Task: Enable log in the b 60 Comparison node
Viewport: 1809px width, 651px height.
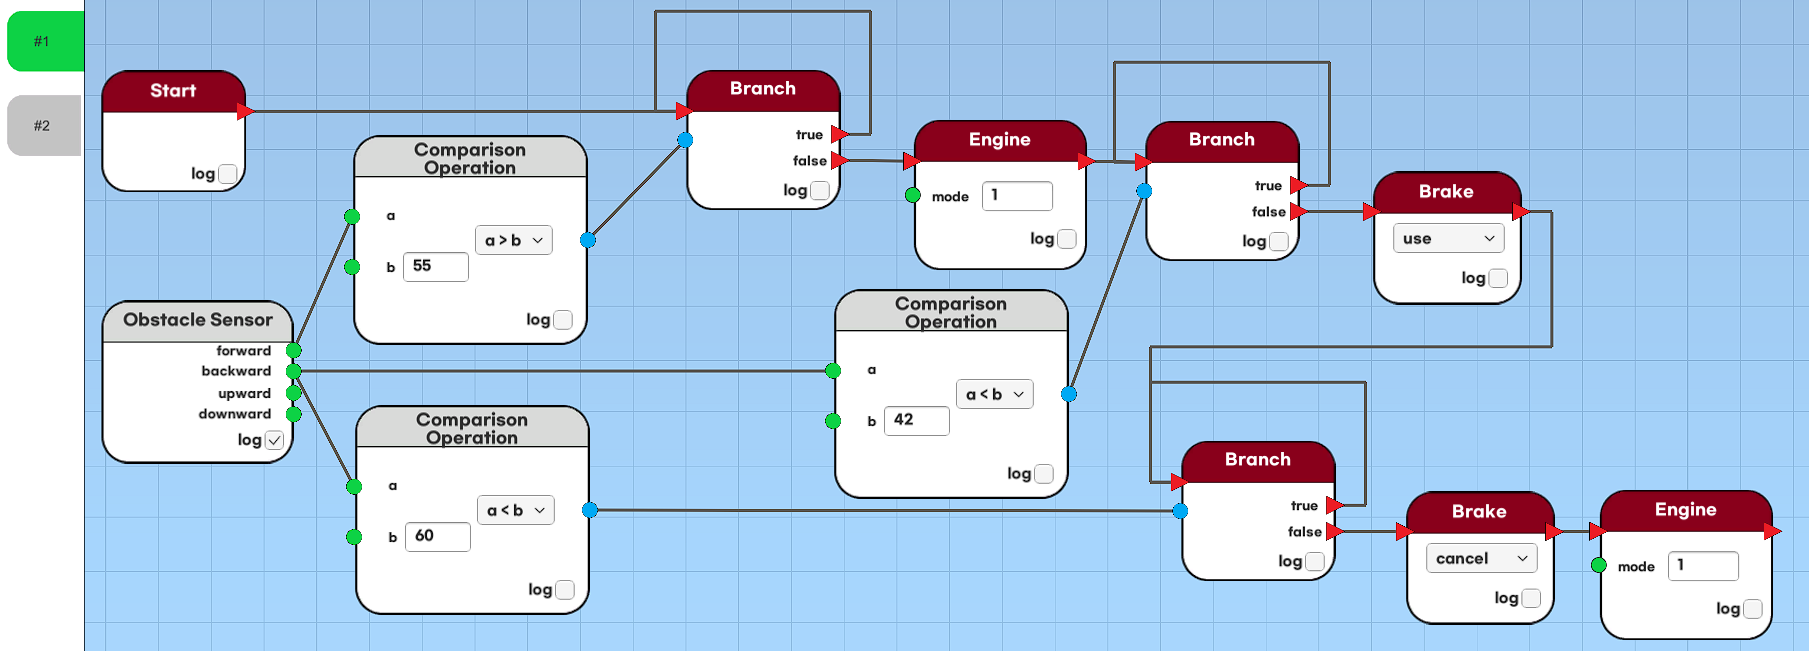Action: point(565,590)
